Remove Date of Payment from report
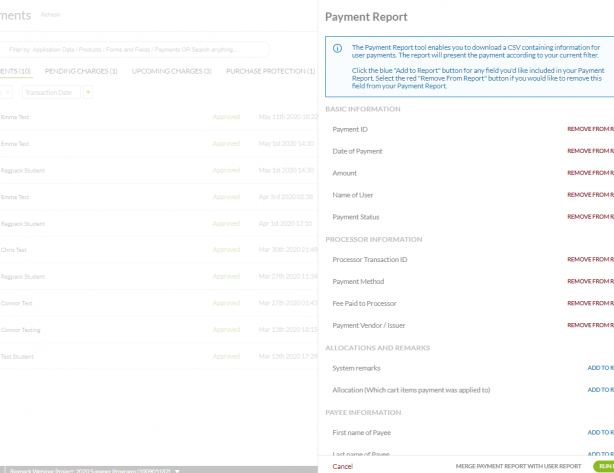This screenshot has width=614, height=473. click(590, 151)
